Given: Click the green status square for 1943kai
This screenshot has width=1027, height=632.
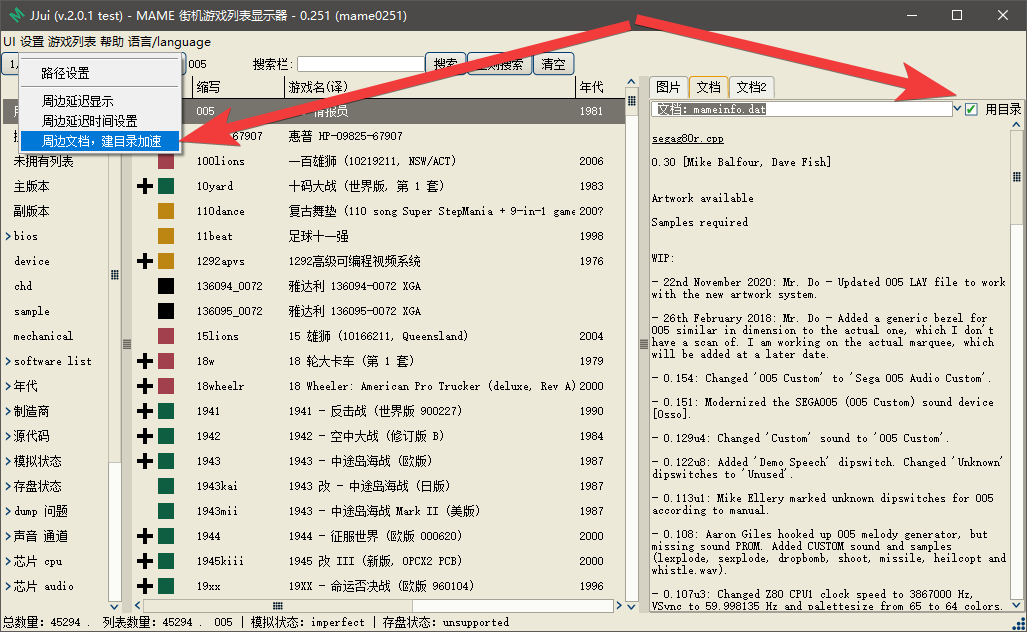Looking at the screenshot, I should (166, 486).
